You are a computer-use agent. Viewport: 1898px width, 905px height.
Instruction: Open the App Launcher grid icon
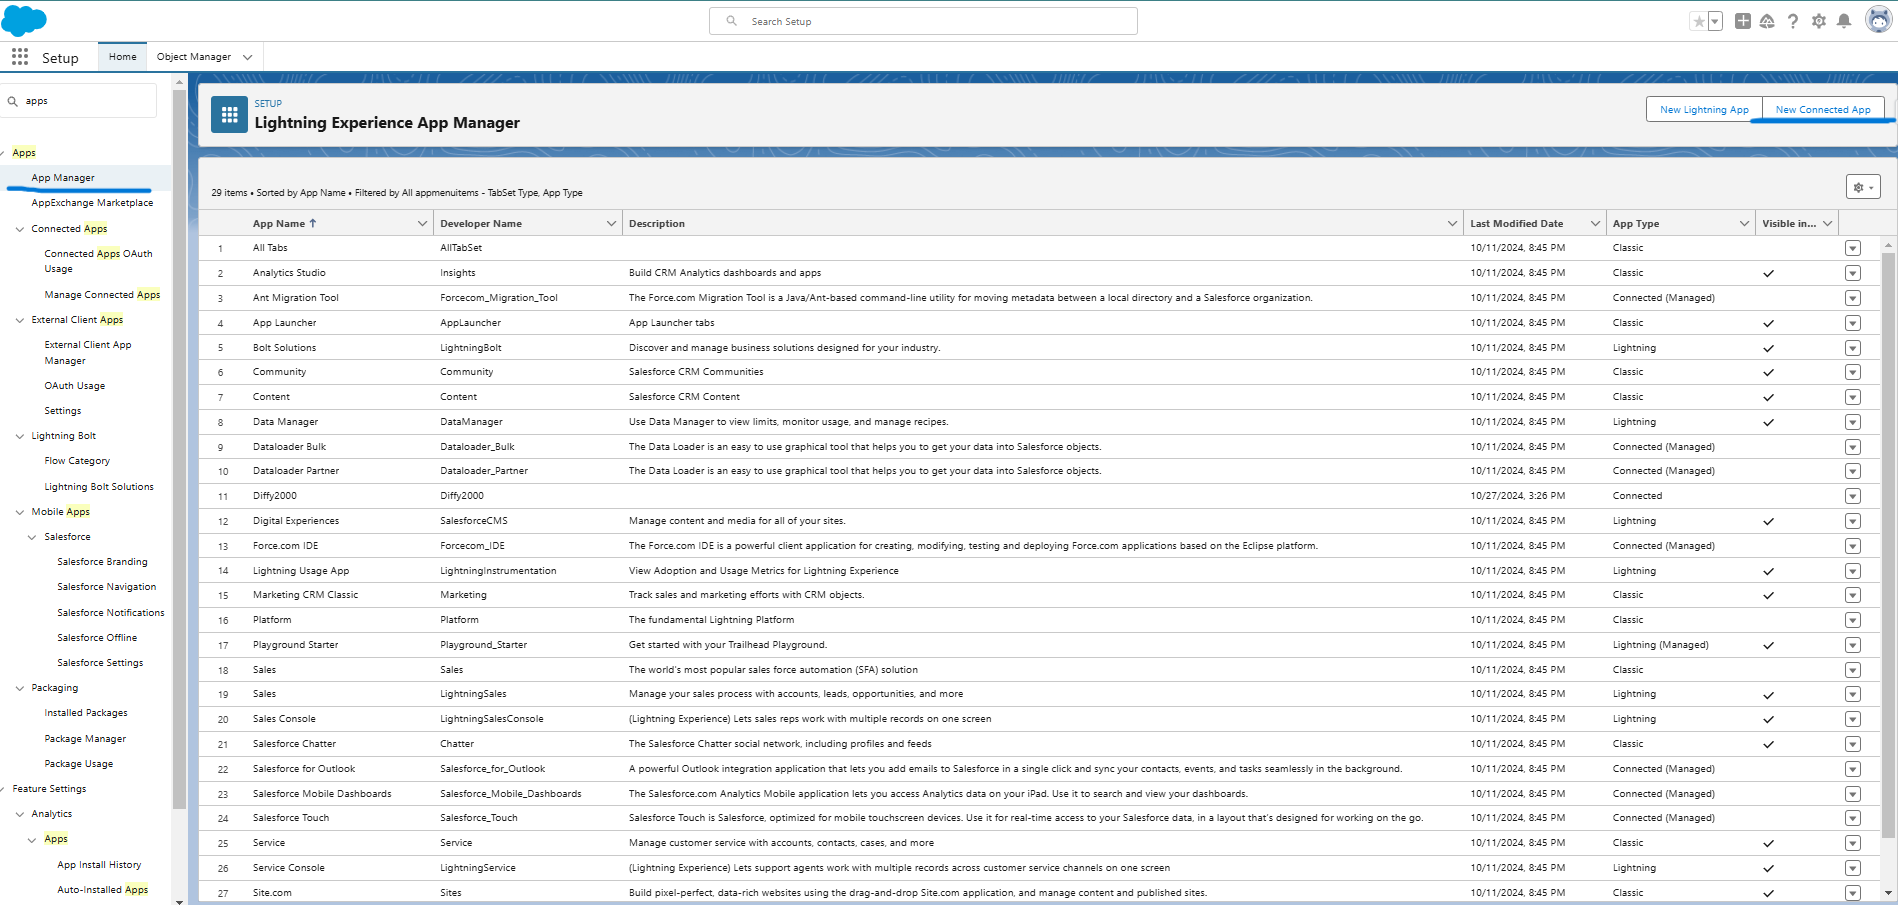click(x=20, y=57)
